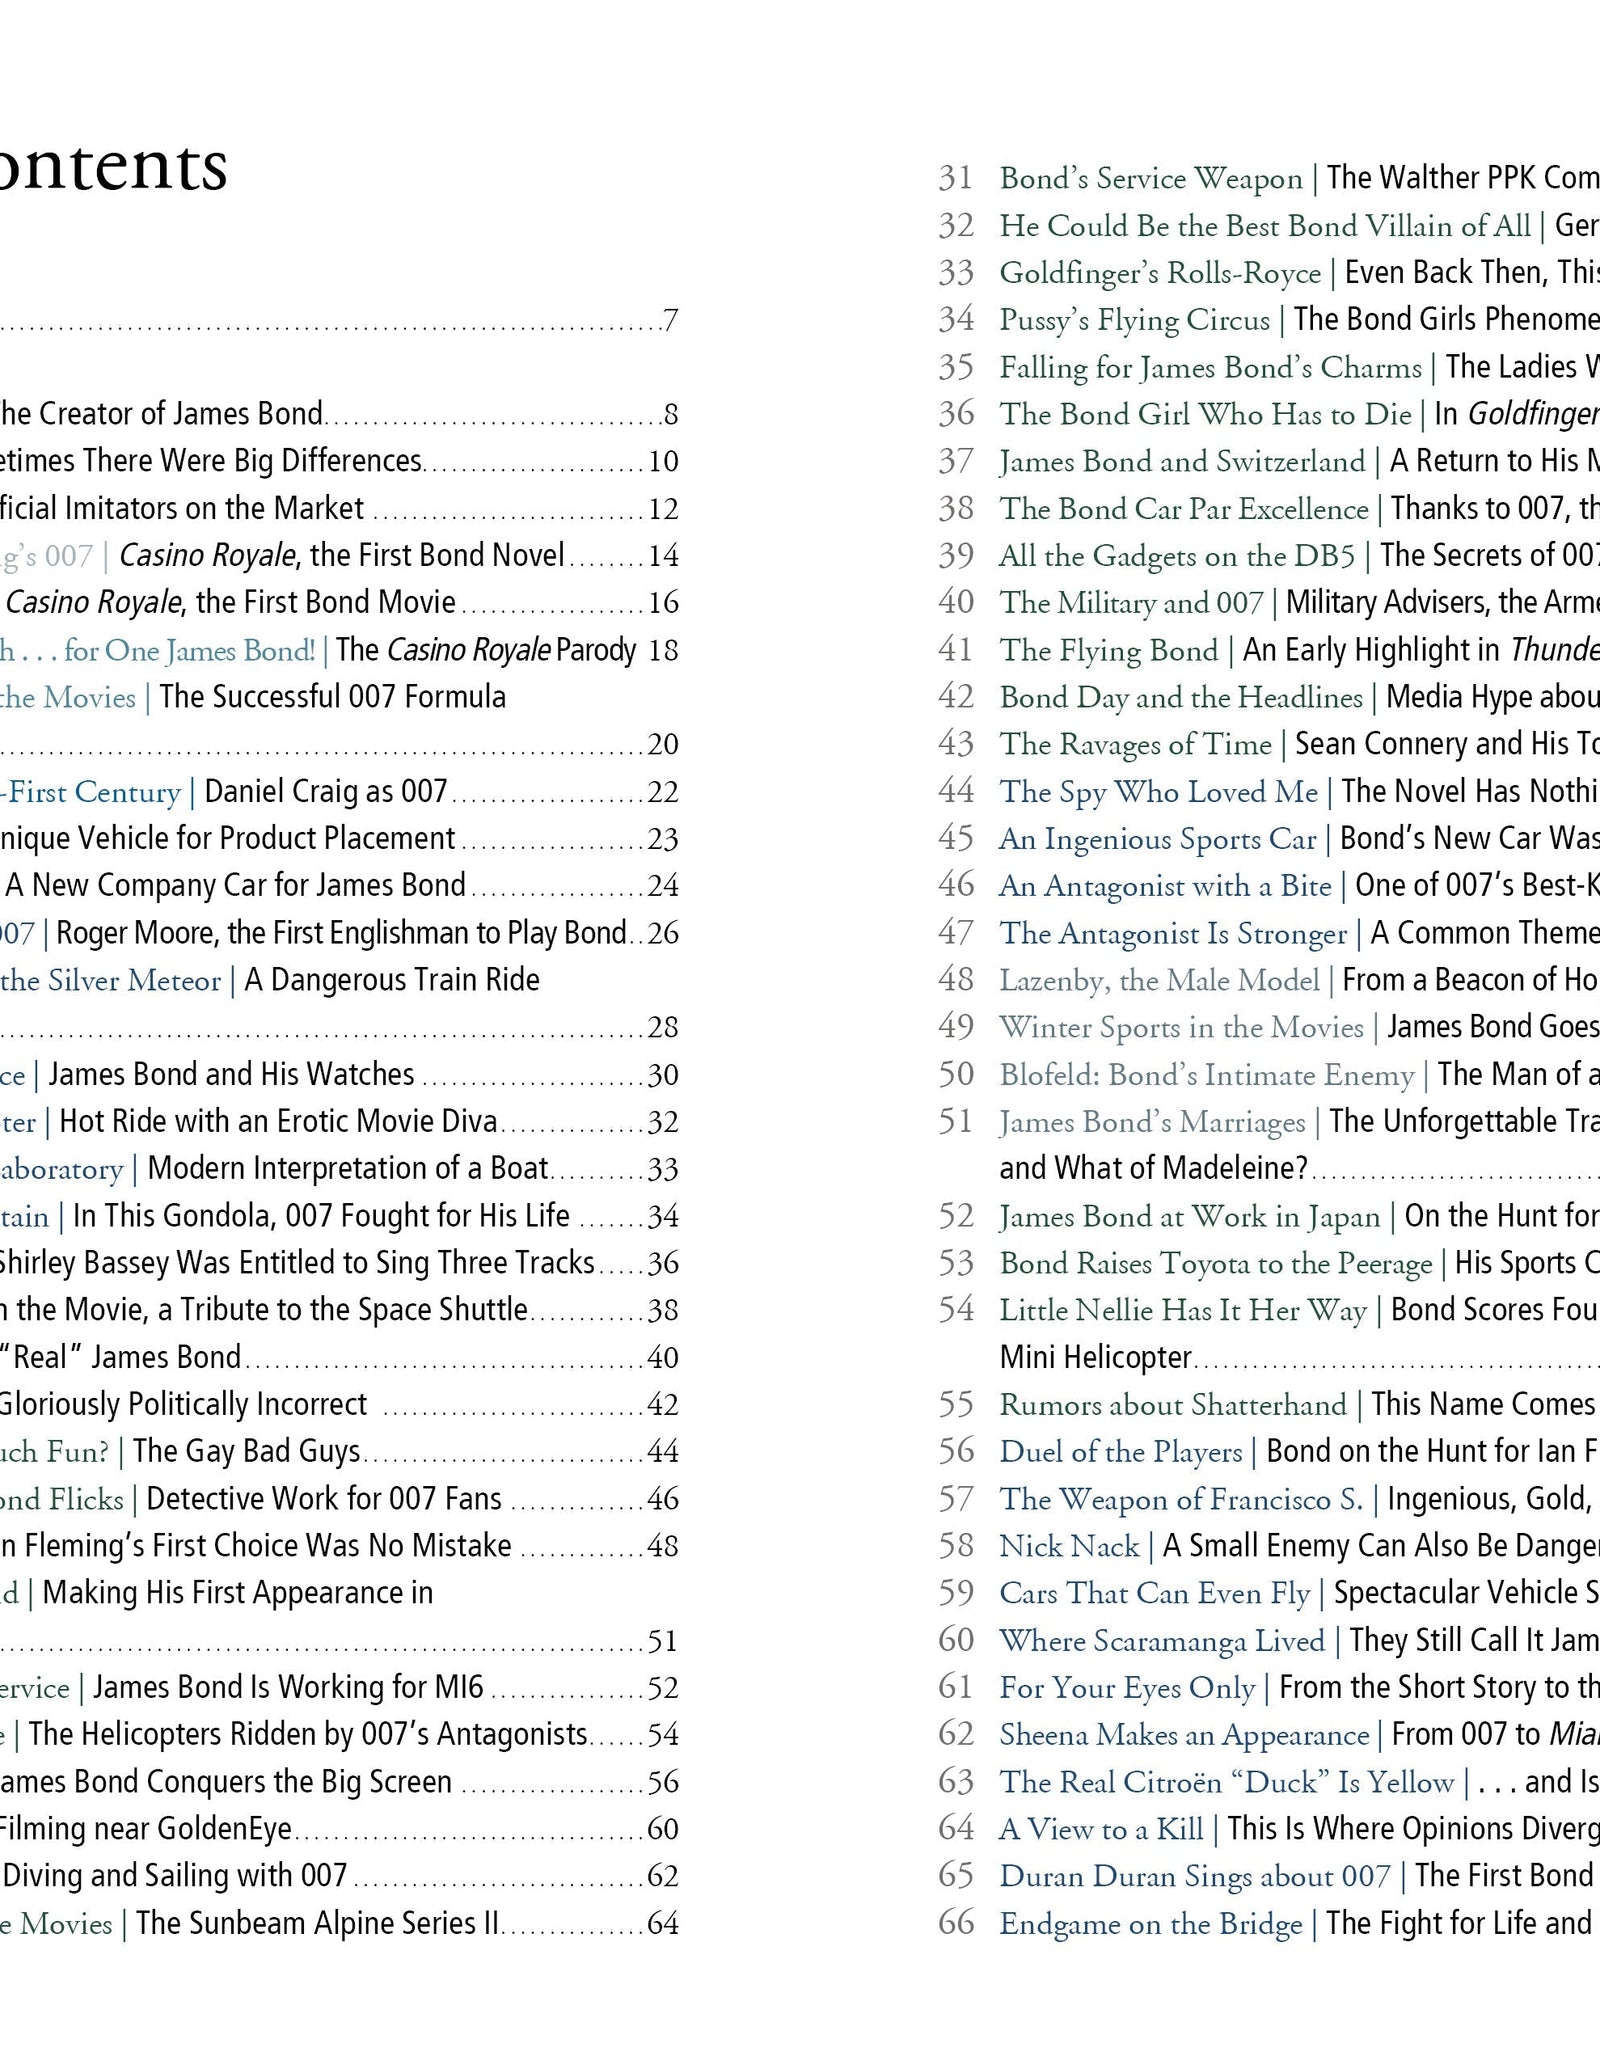This screenshot has height=2052, width=1600.
Task: Click 'James Bond and Switzerland' entry
Action: 1181,461
